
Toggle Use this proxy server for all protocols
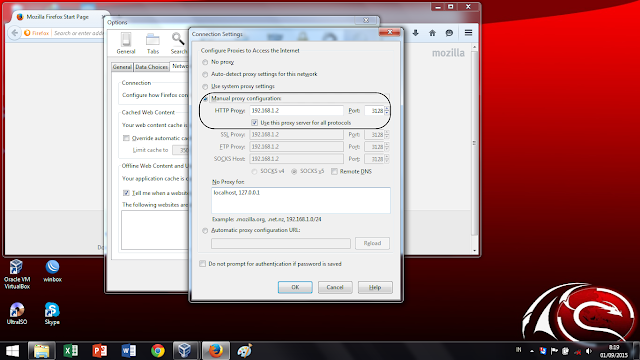pyautogui.click(x=255, y=123)
